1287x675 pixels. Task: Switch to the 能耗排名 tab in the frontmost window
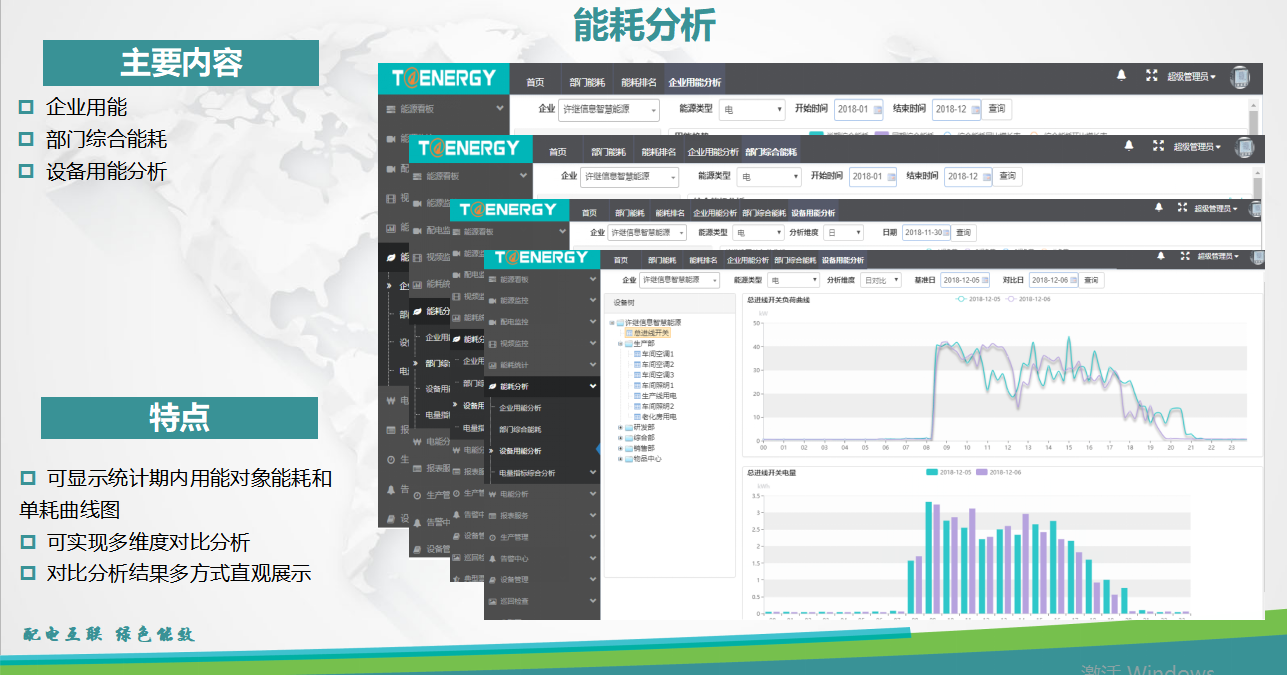pyautogui.click(x=702, y=260)
